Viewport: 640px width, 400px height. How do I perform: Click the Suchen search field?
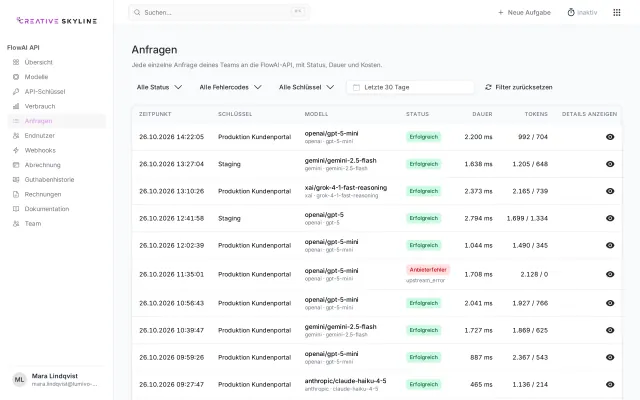coord(219,13)
